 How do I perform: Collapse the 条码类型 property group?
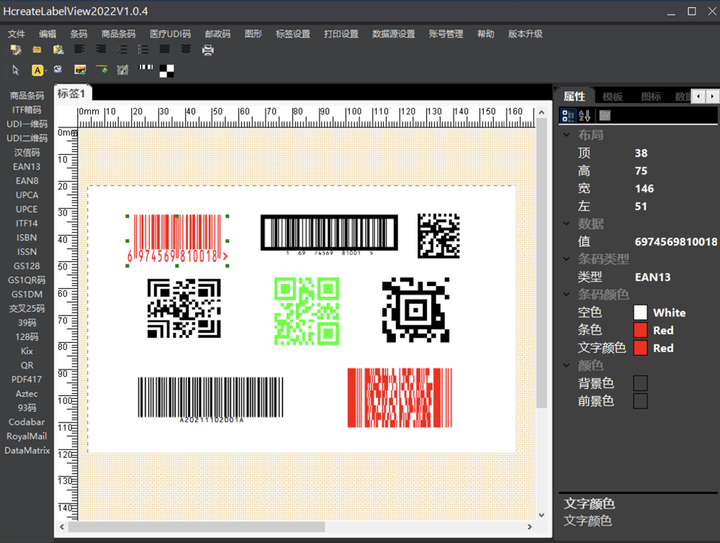[567, 259]
